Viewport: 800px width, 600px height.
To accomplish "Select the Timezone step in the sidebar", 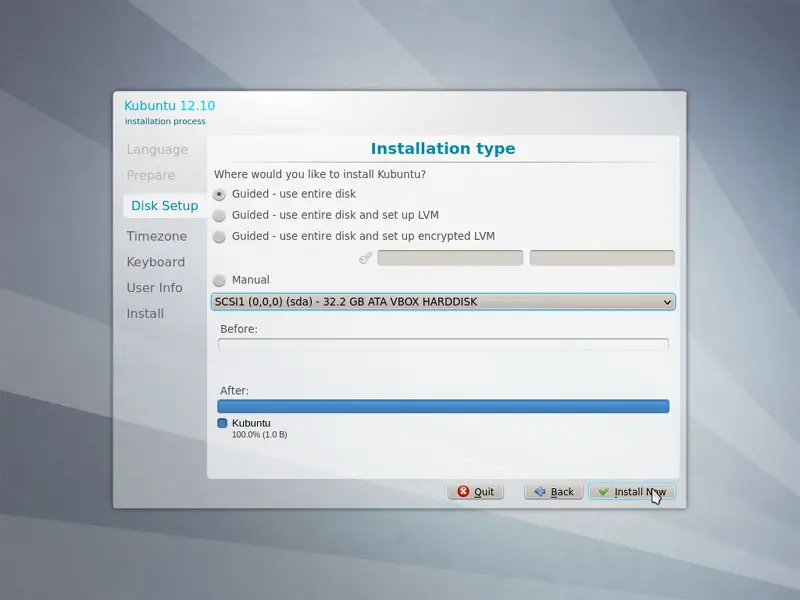I will [157, 236].
